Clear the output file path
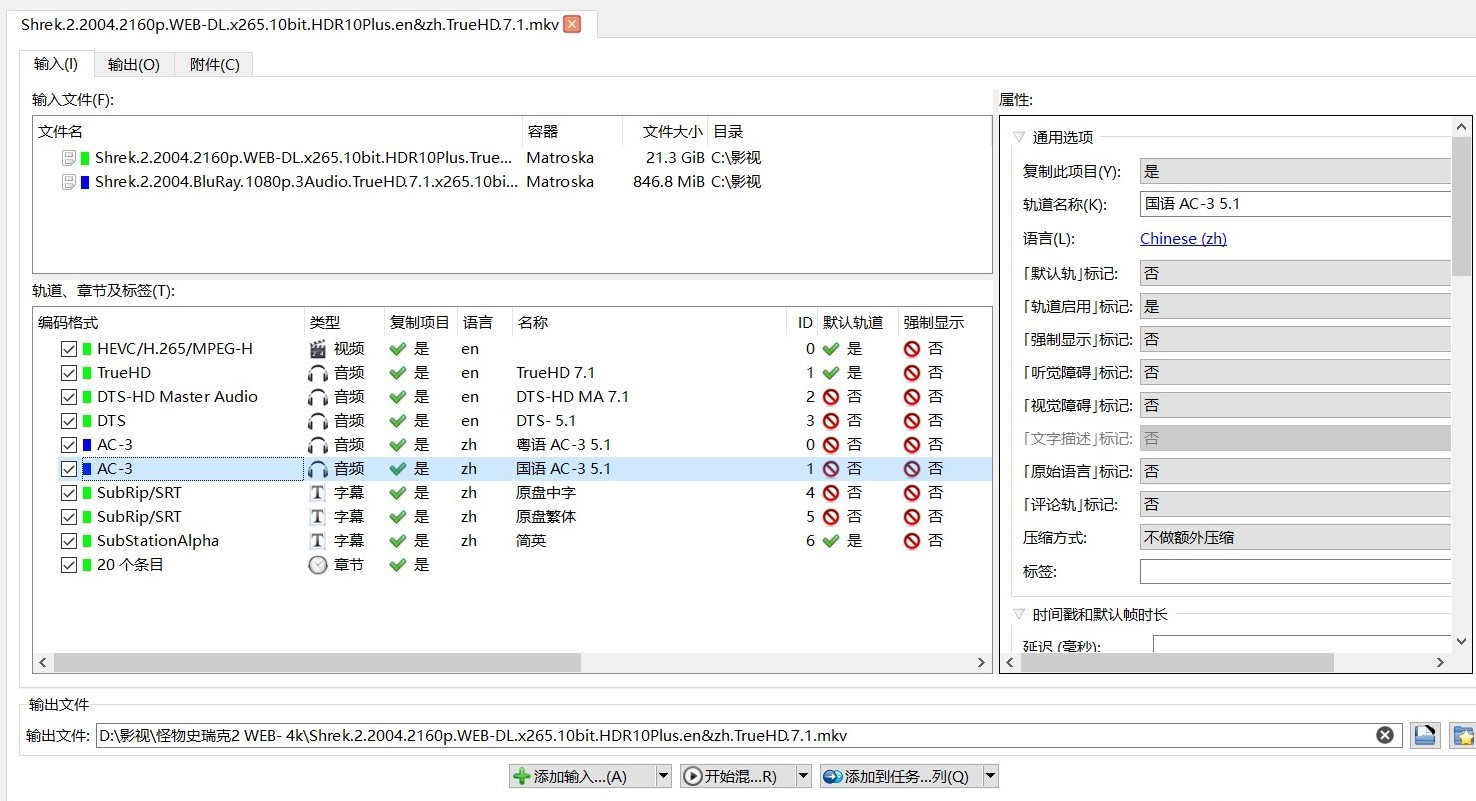The height and width of the screenshot is (801, 1476). [1385, 736]
